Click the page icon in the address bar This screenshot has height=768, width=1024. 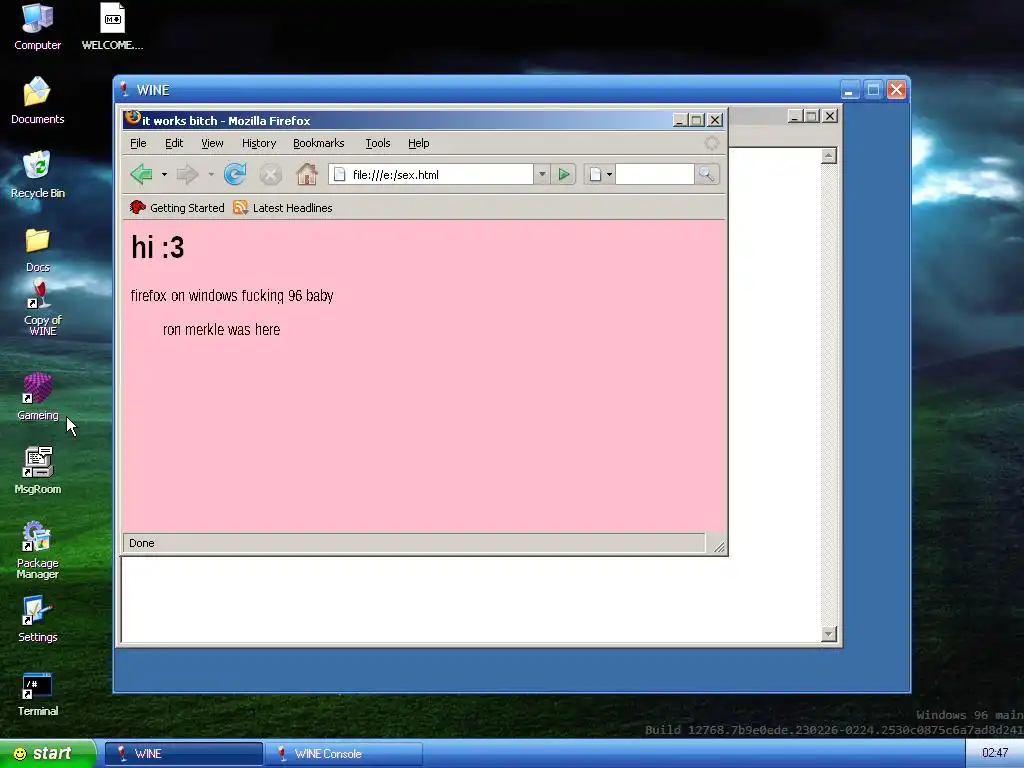340,174
